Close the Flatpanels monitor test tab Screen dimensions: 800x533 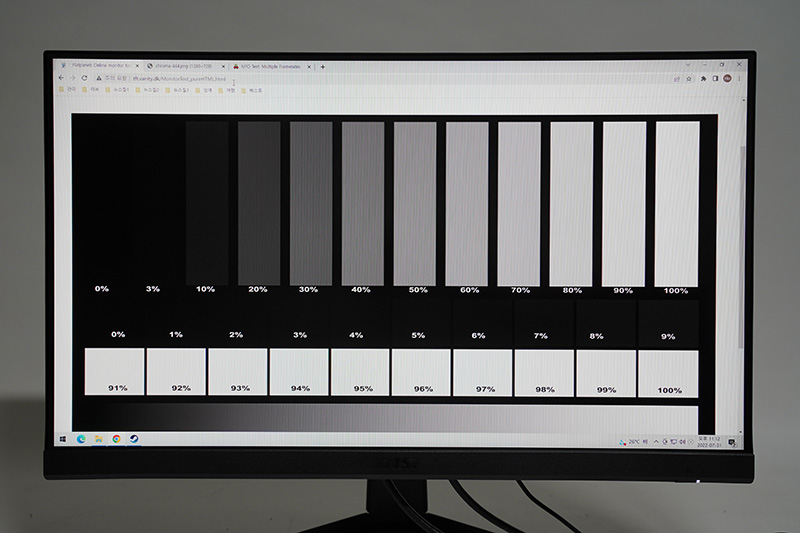coord(137,66)
